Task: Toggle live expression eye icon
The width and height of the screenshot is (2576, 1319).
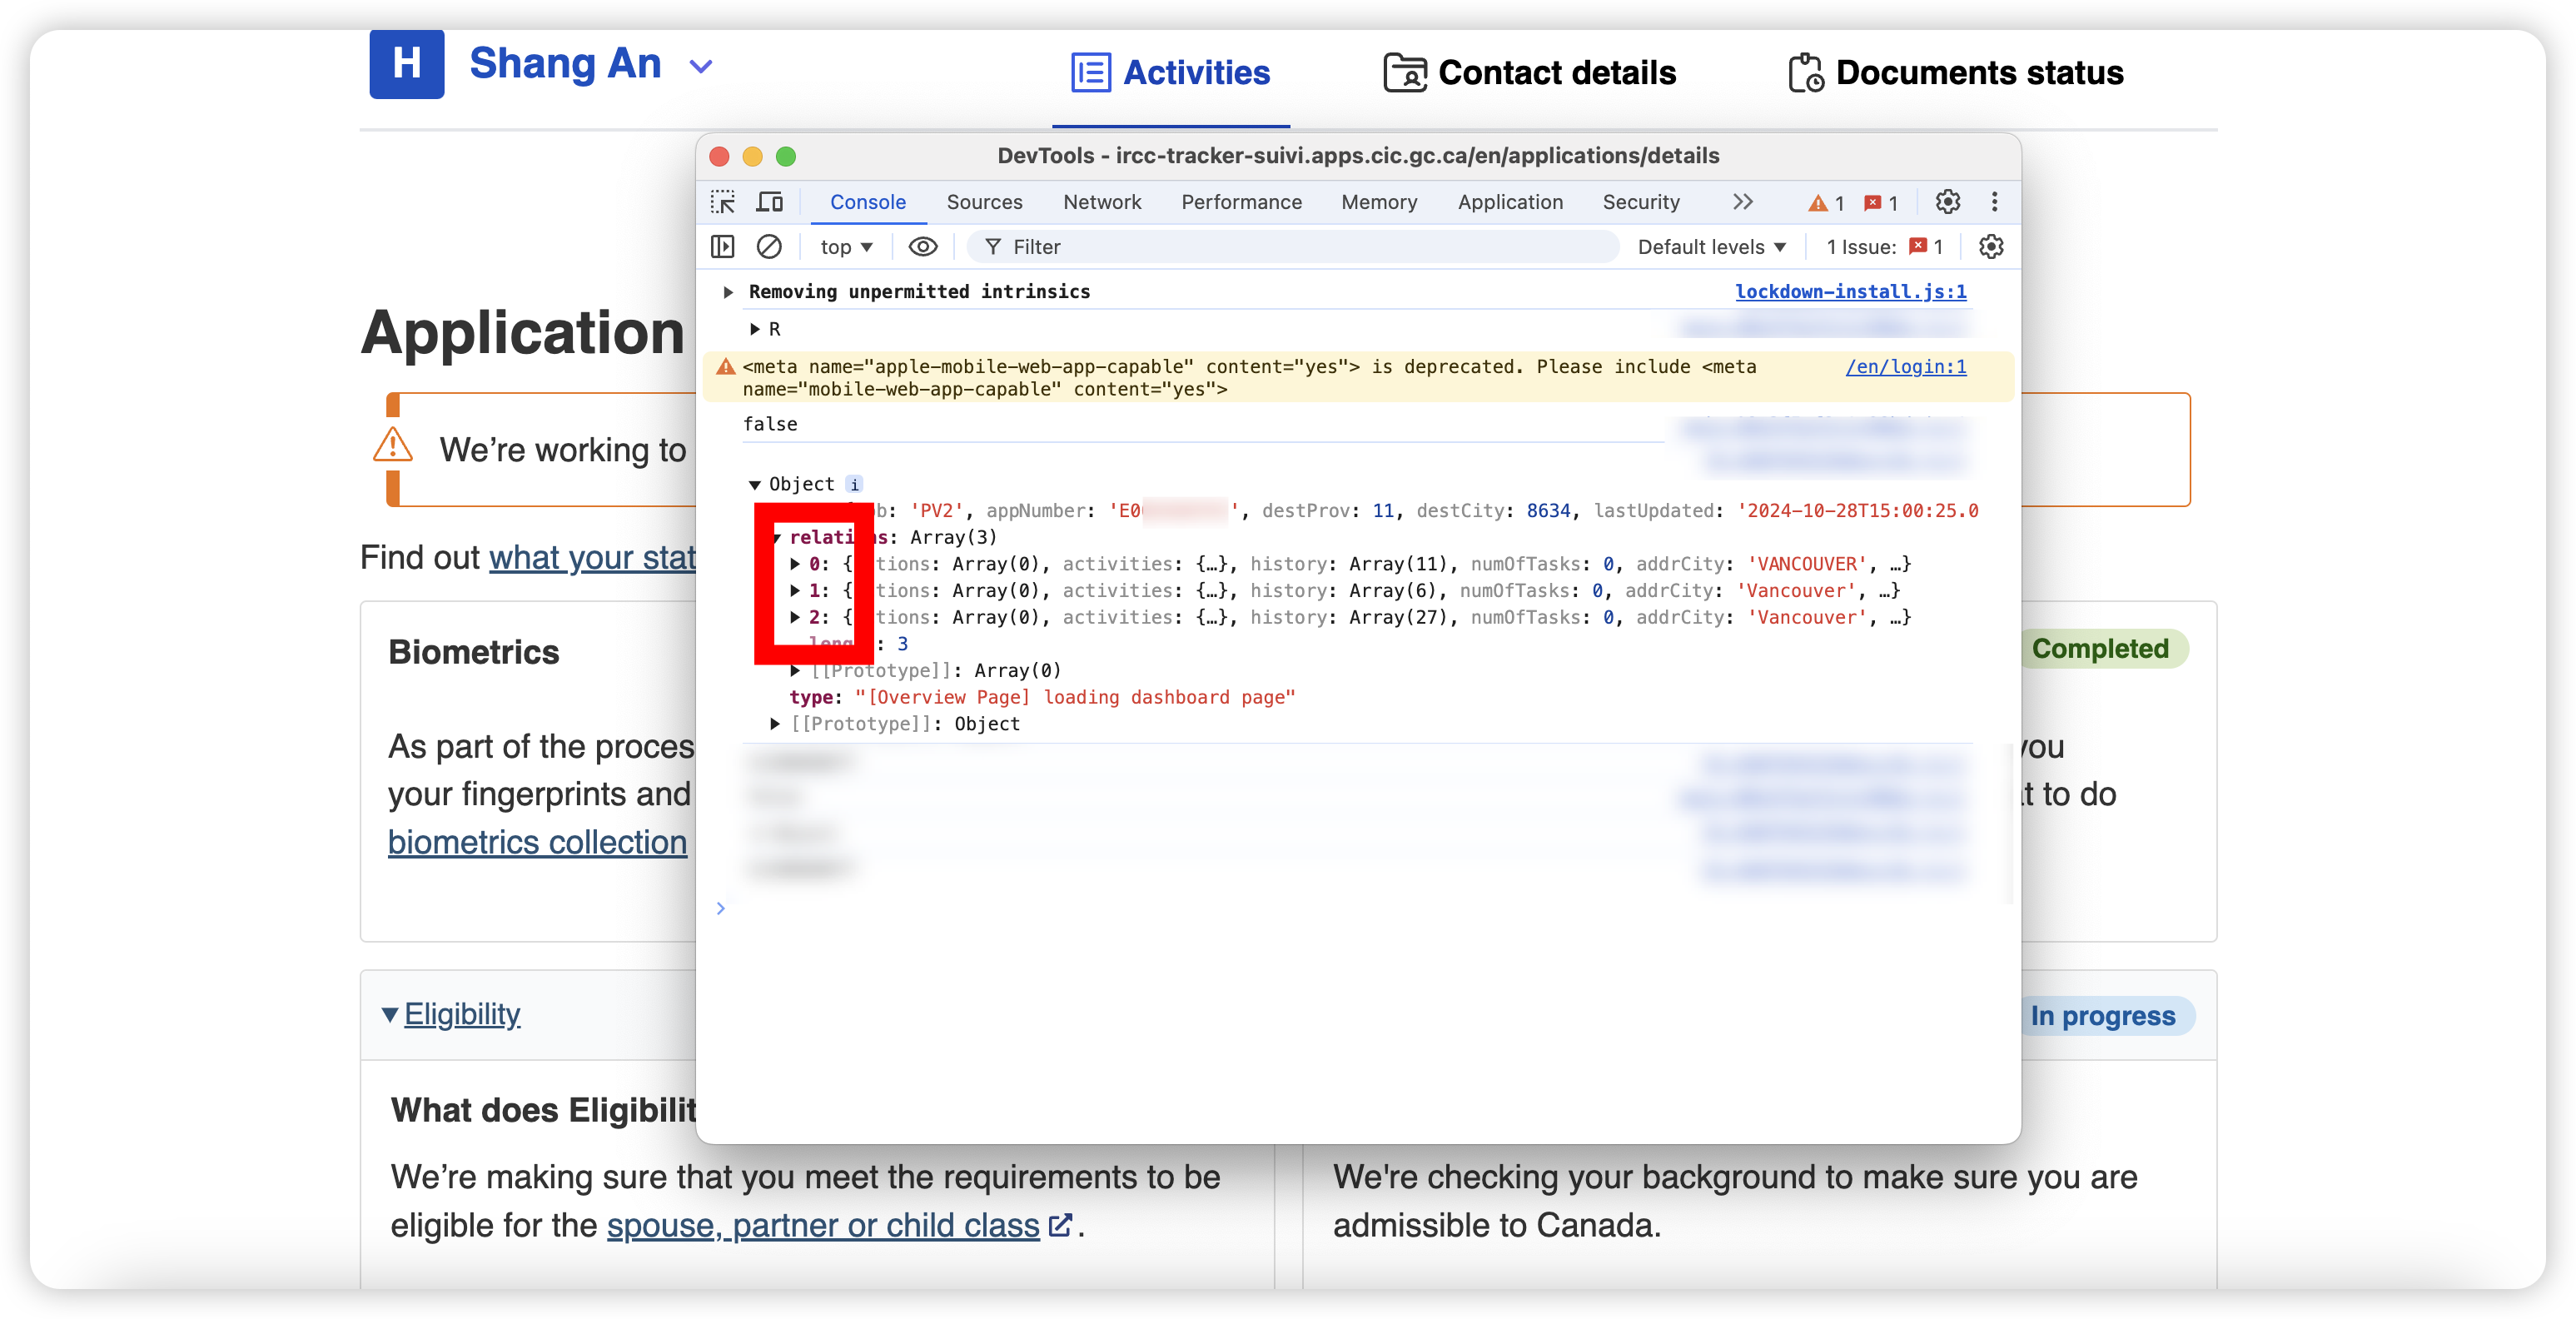Action: pos(922,246)
